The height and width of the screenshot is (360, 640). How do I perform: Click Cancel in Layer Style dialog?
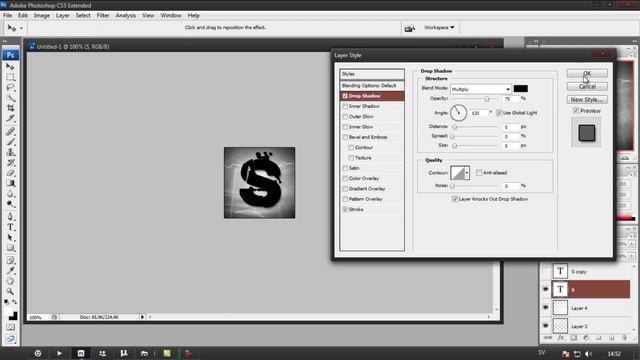tap(587, 87)
